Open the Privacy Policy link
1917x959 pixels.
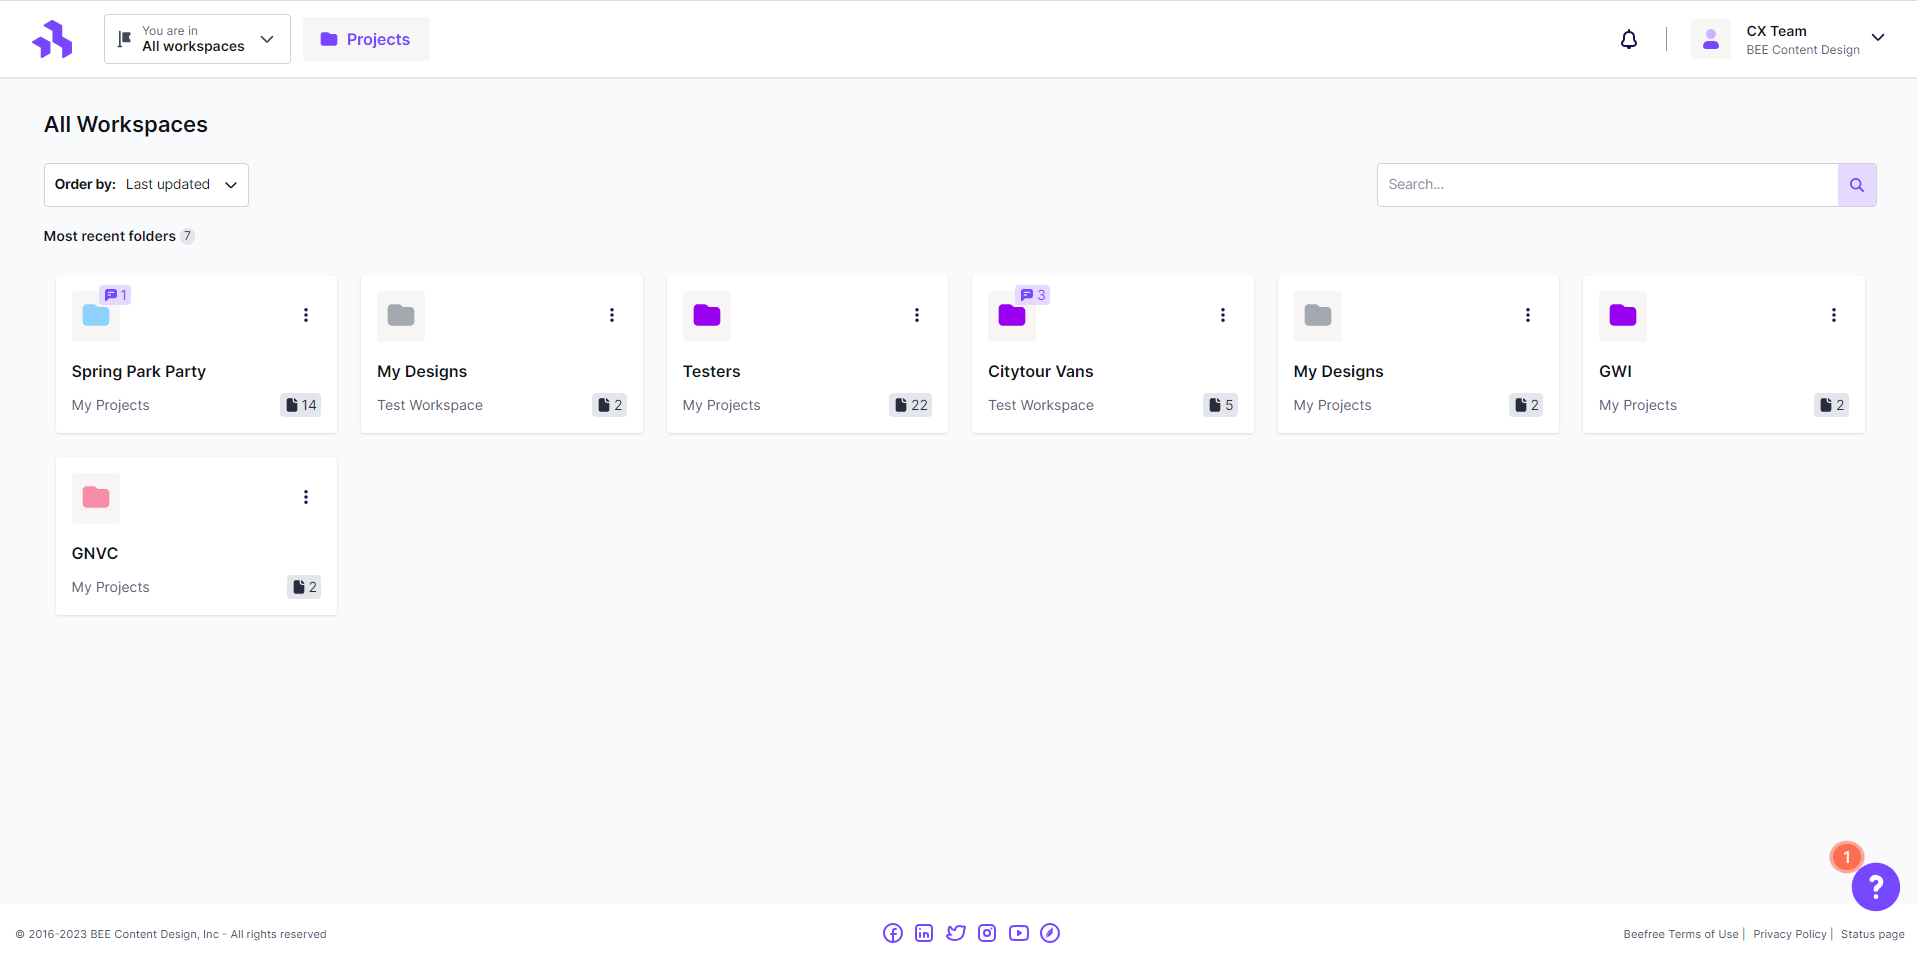click(1790, 934)
